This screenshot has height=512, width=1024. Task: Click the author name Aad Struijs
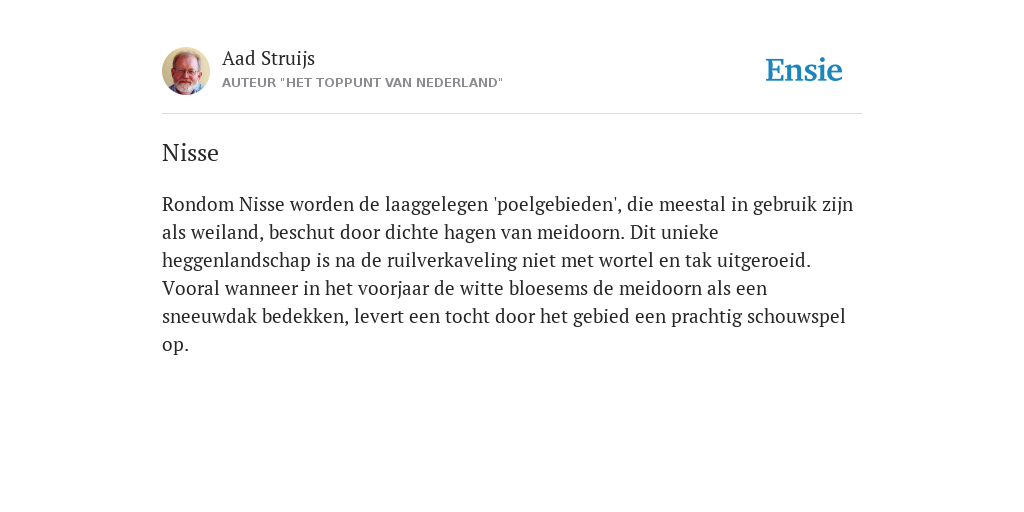[x=268, y=59]
